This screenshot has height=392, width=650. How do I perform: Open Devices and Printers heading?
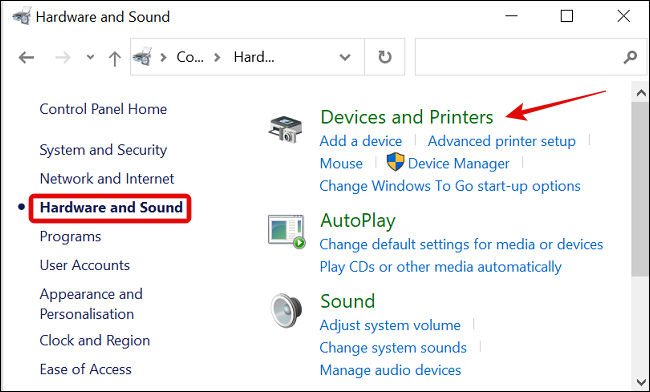pyautogui.click(x=407, y=117)
